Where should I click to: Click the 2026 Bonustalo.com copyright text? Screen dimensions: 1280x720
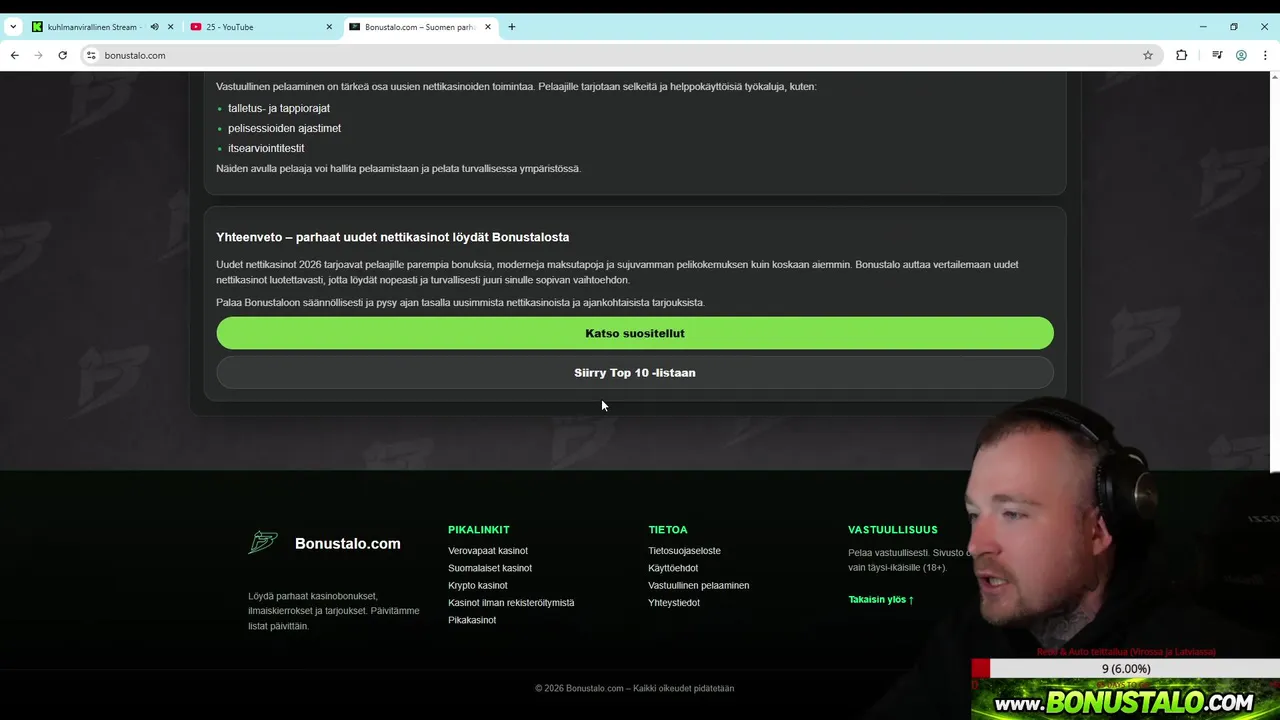[635, 688]
